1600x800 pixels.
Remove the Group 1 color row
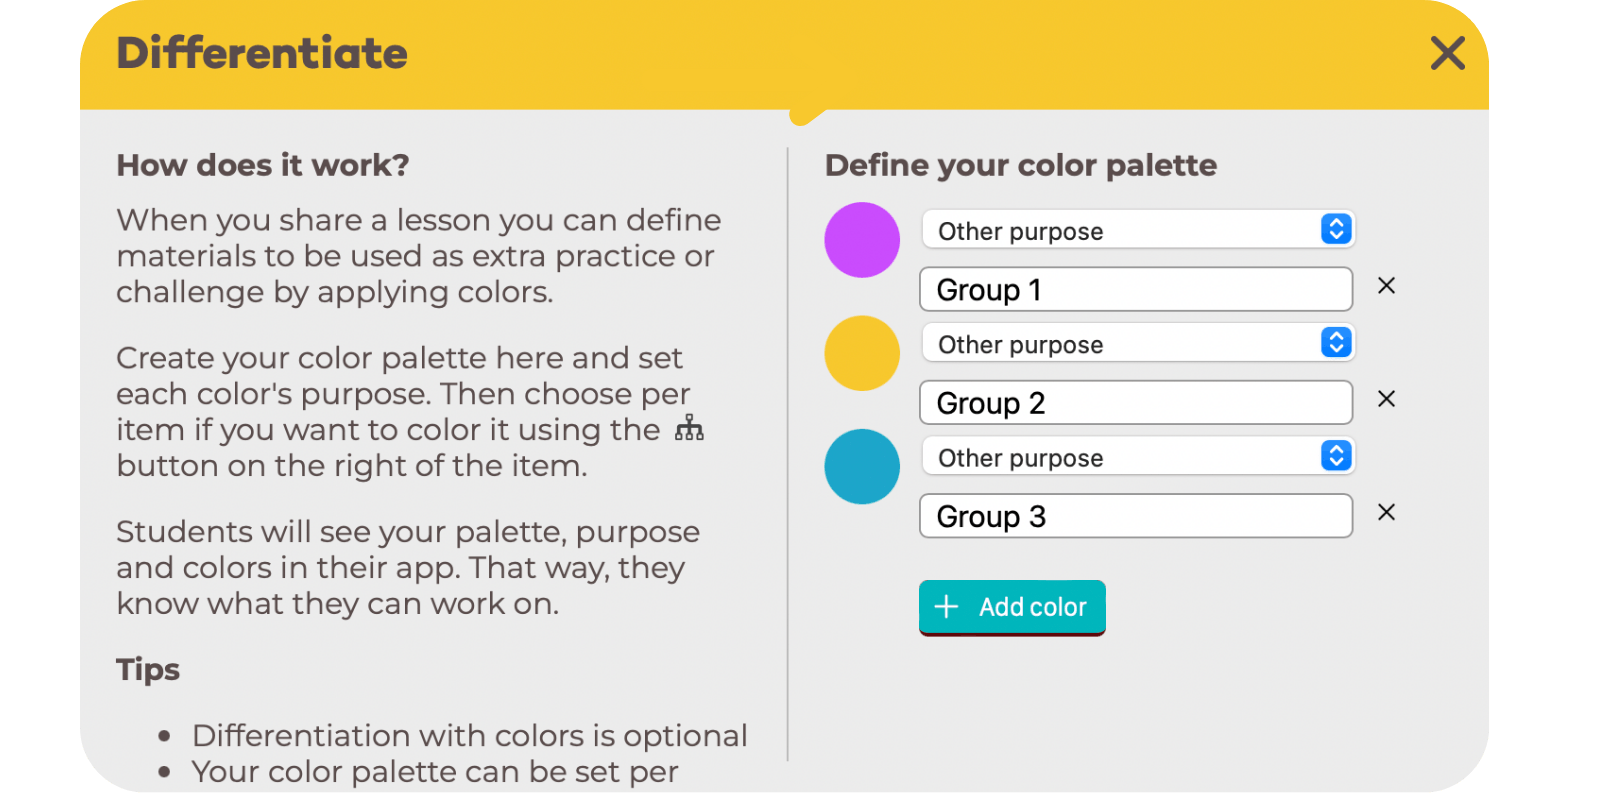[x=1386, y=286]
